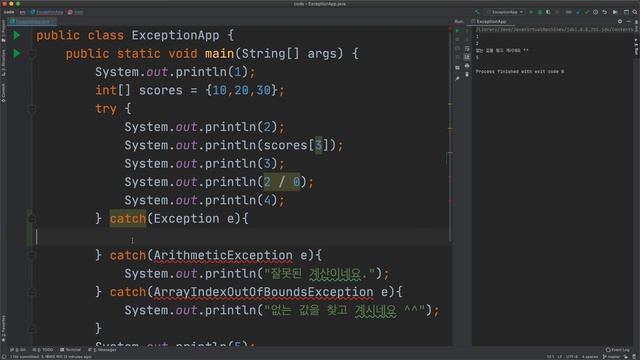
Task: Open the Git tool window at bottom
Action: coord(18,350)
